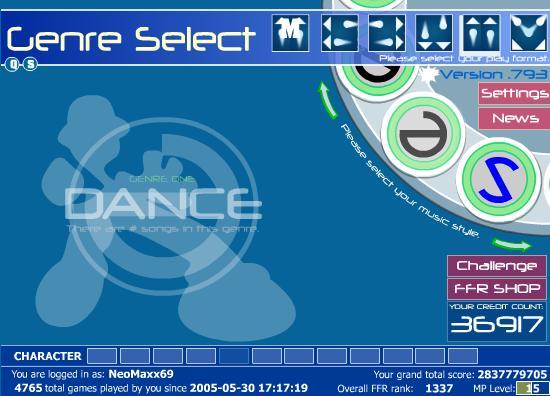Open the Challenge mode
The image size is (550, 396).
click(x=496, y=266)
